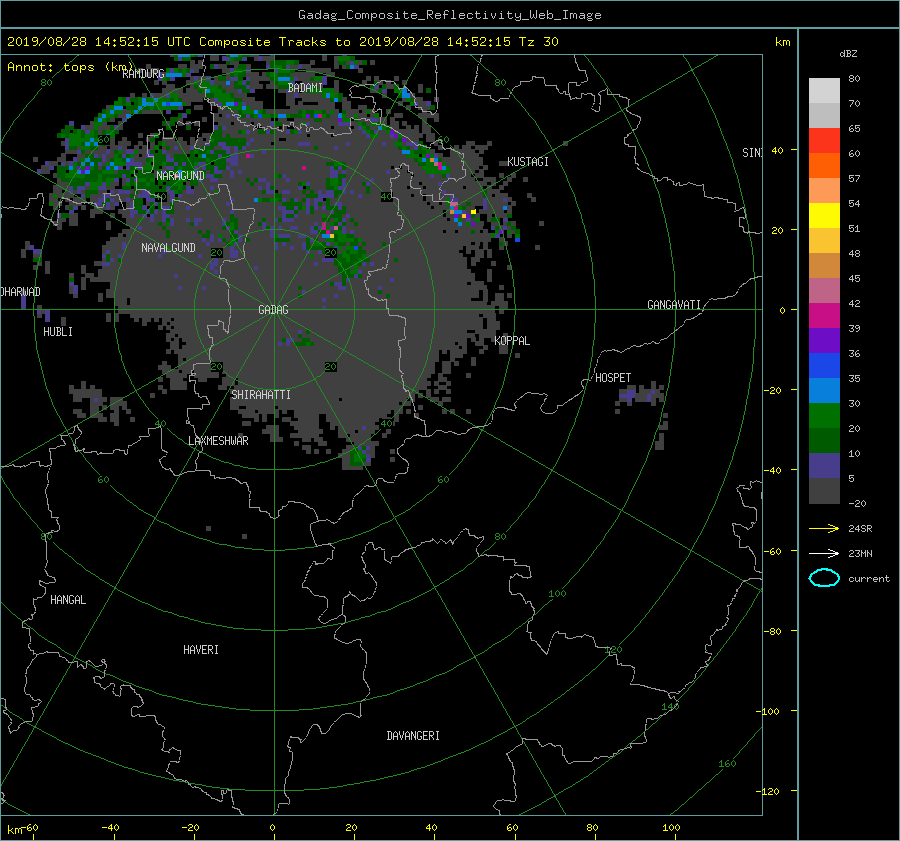Image resolution: width=900 pixels, height=841 pixels.
Task: Pick the bright yellow 54 dBZ swatch
Action: coord(824,215)
